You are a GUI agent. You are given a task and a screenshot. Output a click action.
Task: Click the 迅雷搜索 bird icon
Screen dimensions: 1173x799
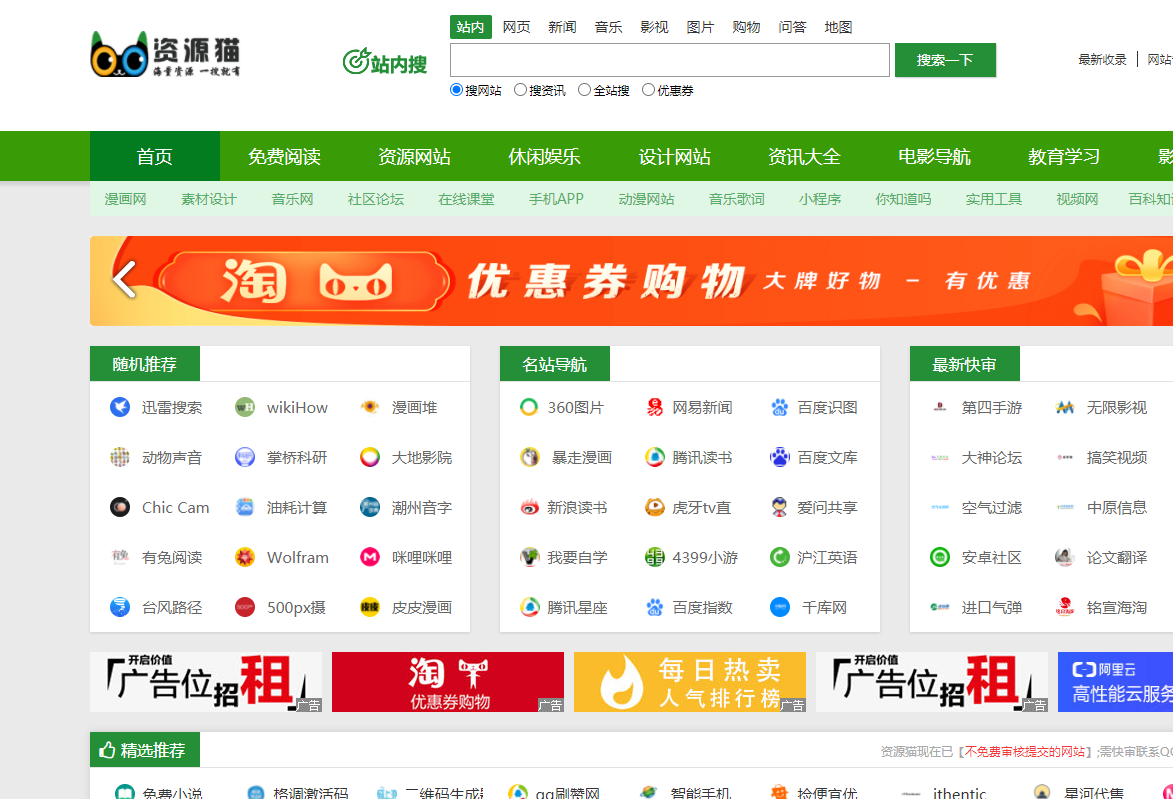[x=120, y=407]
